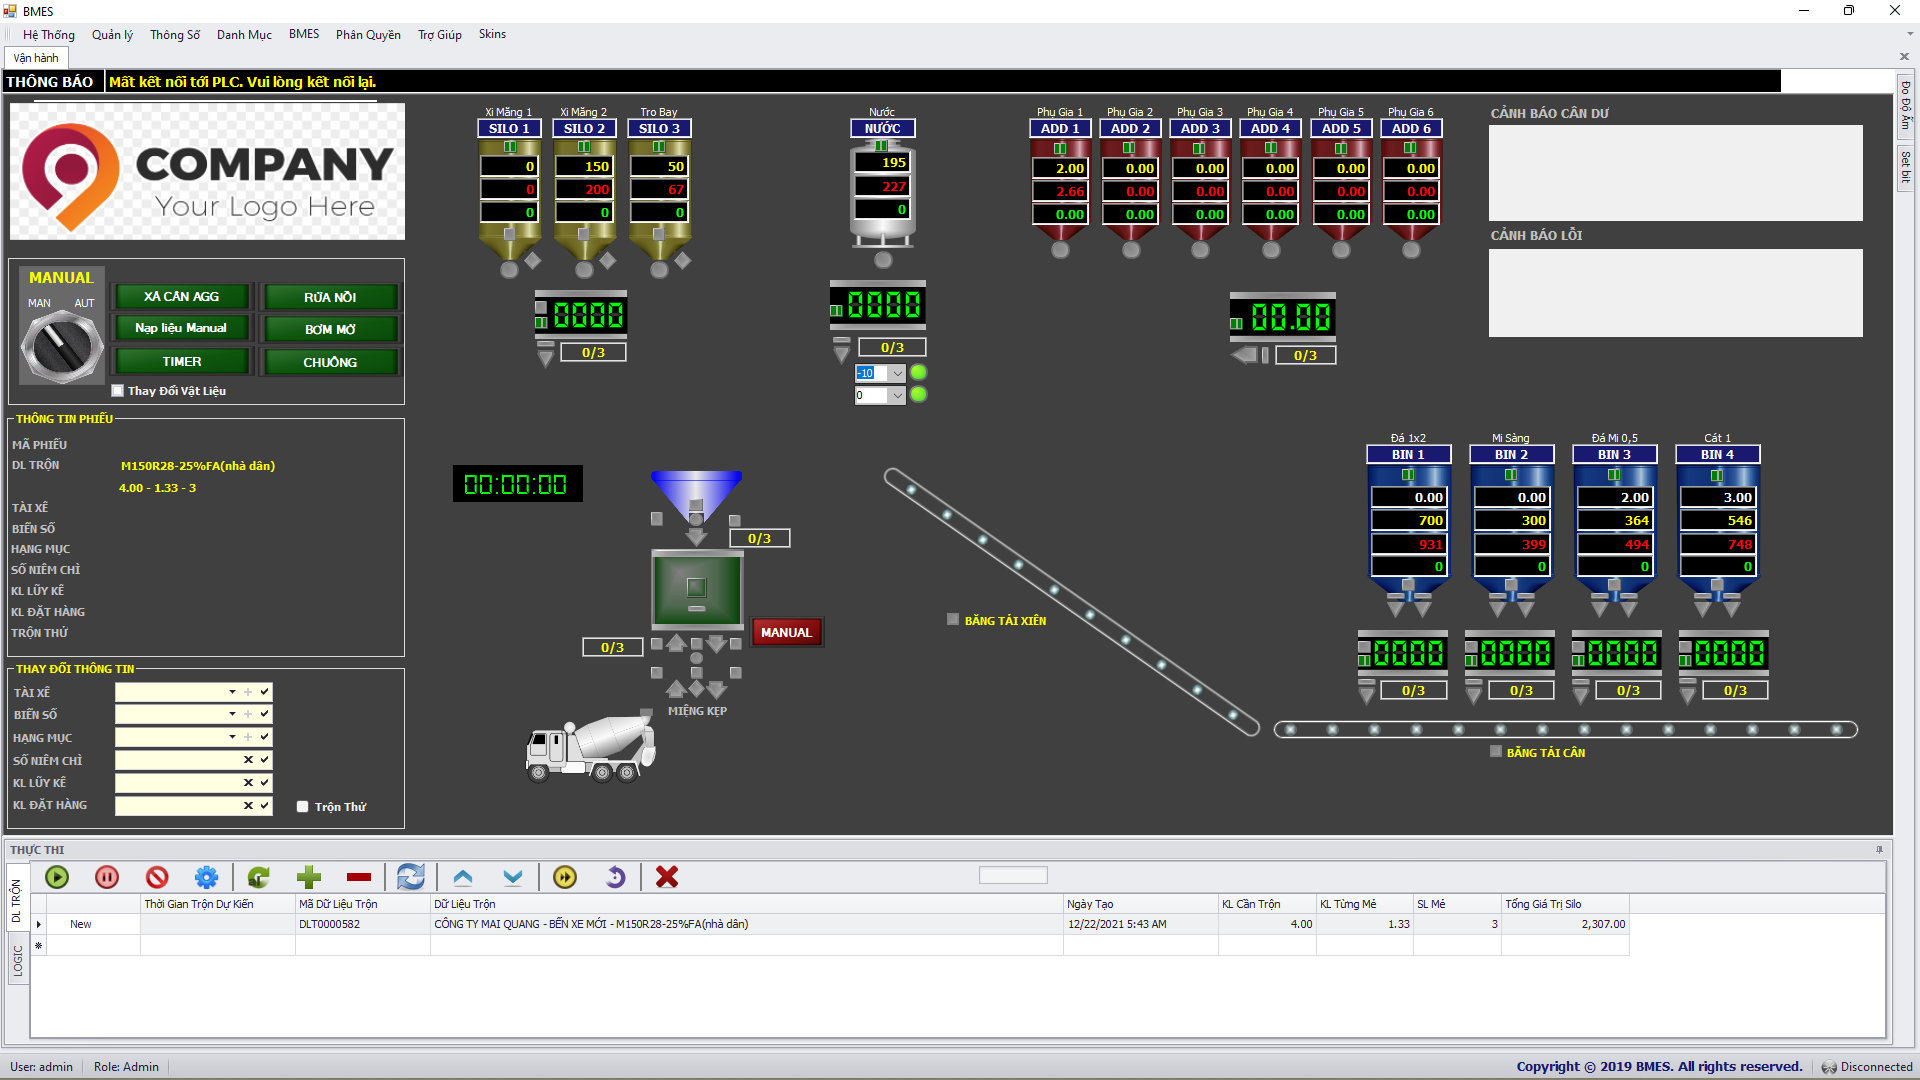Image resolution: width=1920 pixels, height=1080 pixels.
Task: Toggle the Thay Đổi Vật Liệu checkbox
Action: pyautogui.click(x=118, y=391)
